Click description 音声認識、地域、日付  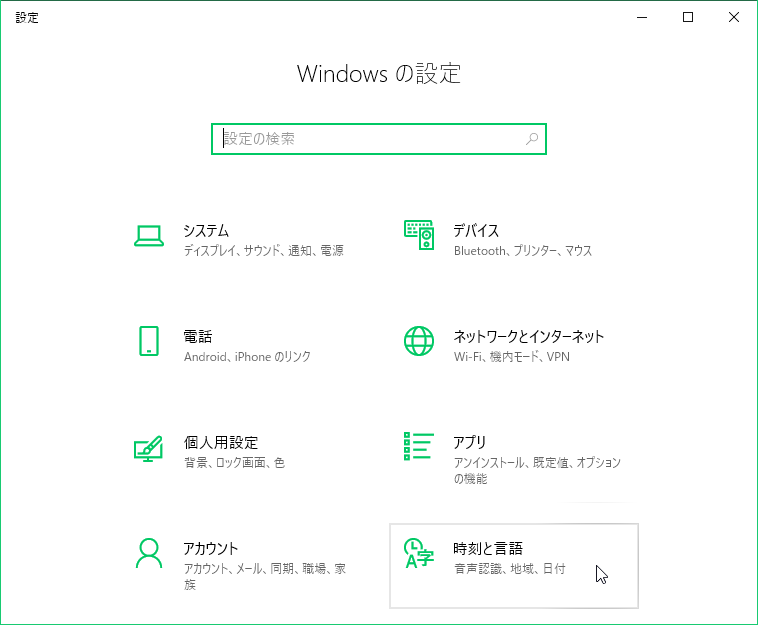click(510, 568)
